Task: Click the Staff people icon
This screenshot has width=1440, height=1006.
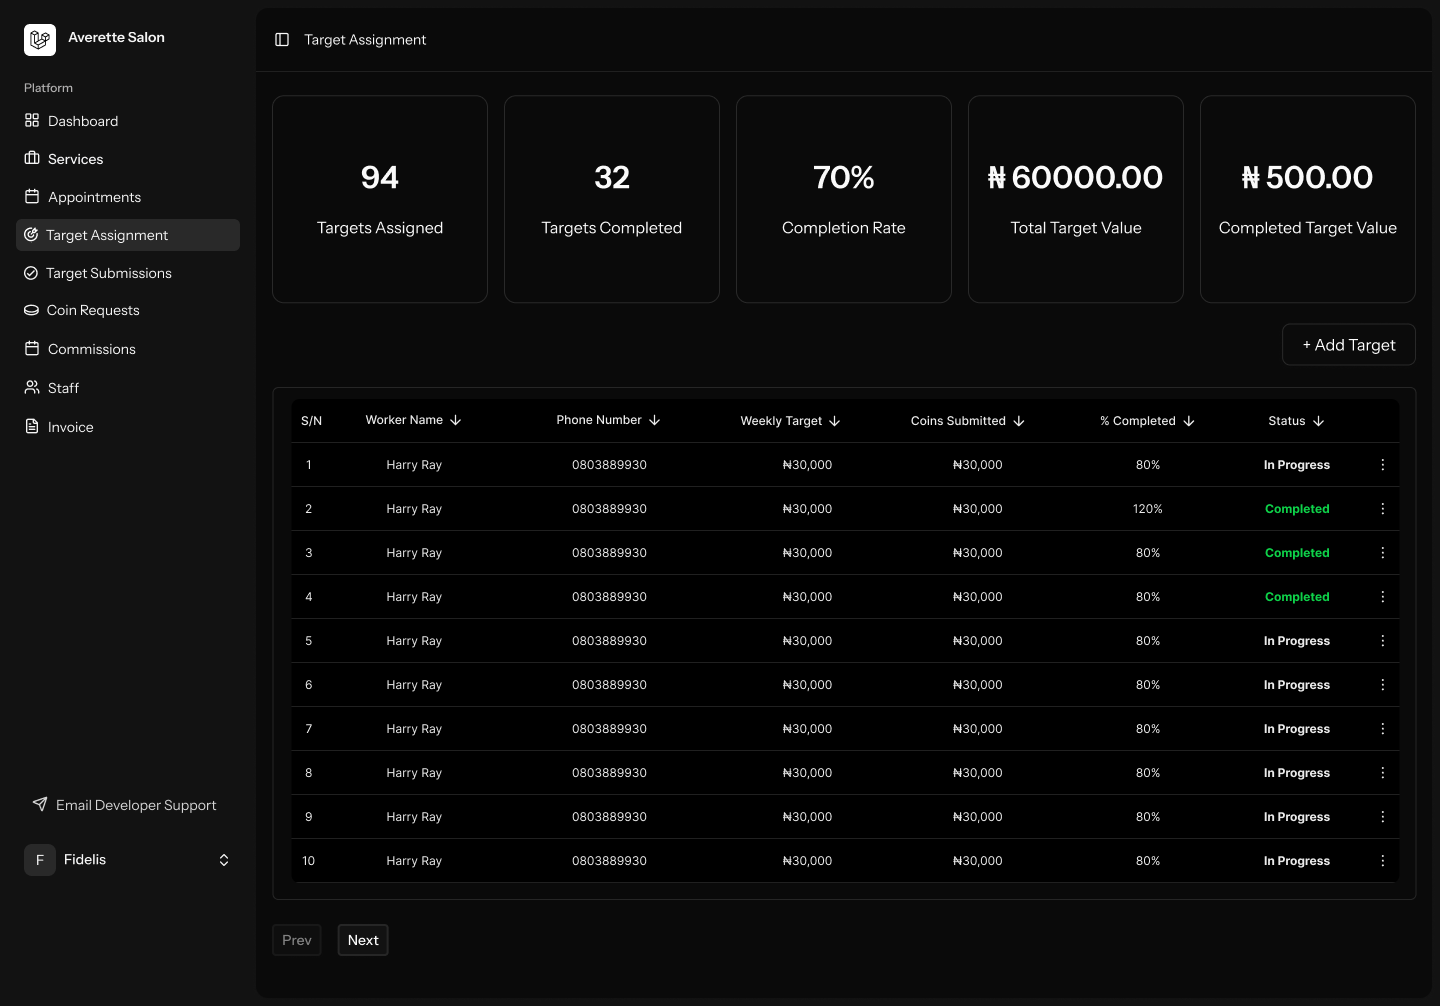Action: pyautogui.click(x=32, y=388)
